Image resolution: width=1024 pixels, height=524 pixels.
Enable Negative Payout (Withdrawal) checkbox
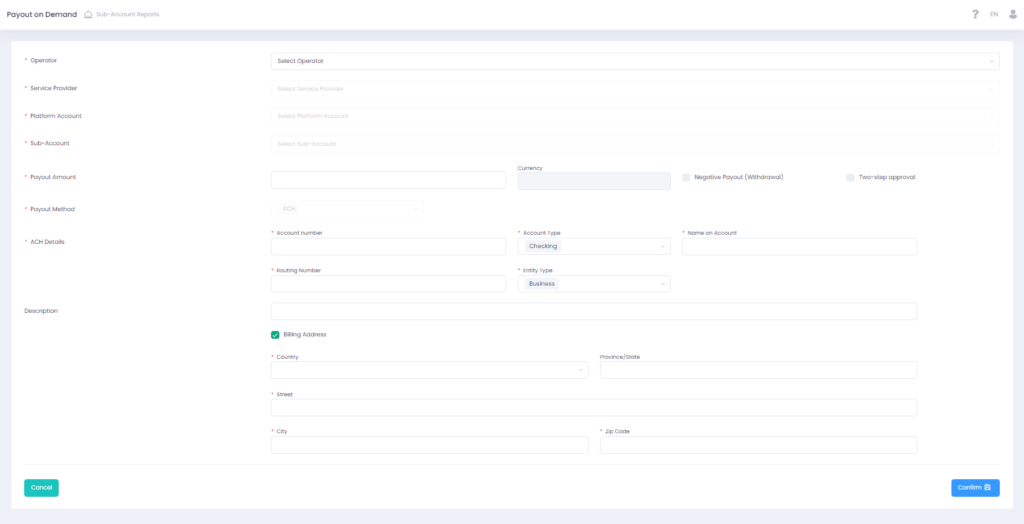click(x=686, y=177)
